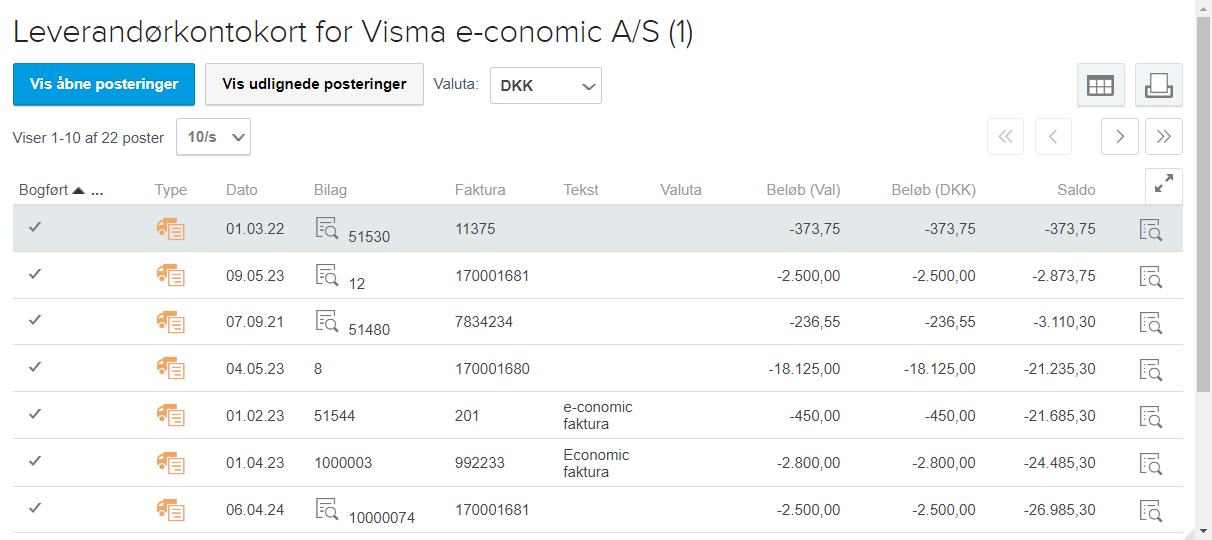Viewport: 1212px width, 540px height.
Task: Expand table to fullscreen with arrows icon
Action: tap(1164, 186)
